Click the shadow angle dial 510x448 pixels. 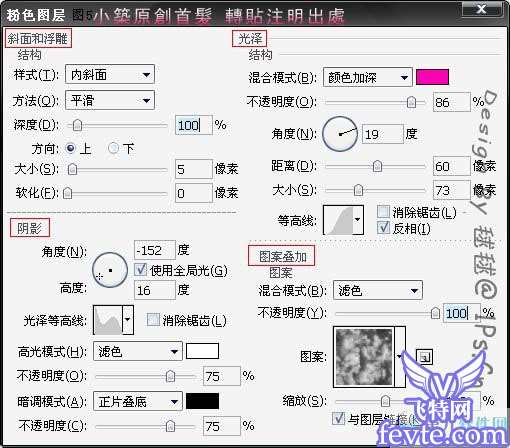110,270
